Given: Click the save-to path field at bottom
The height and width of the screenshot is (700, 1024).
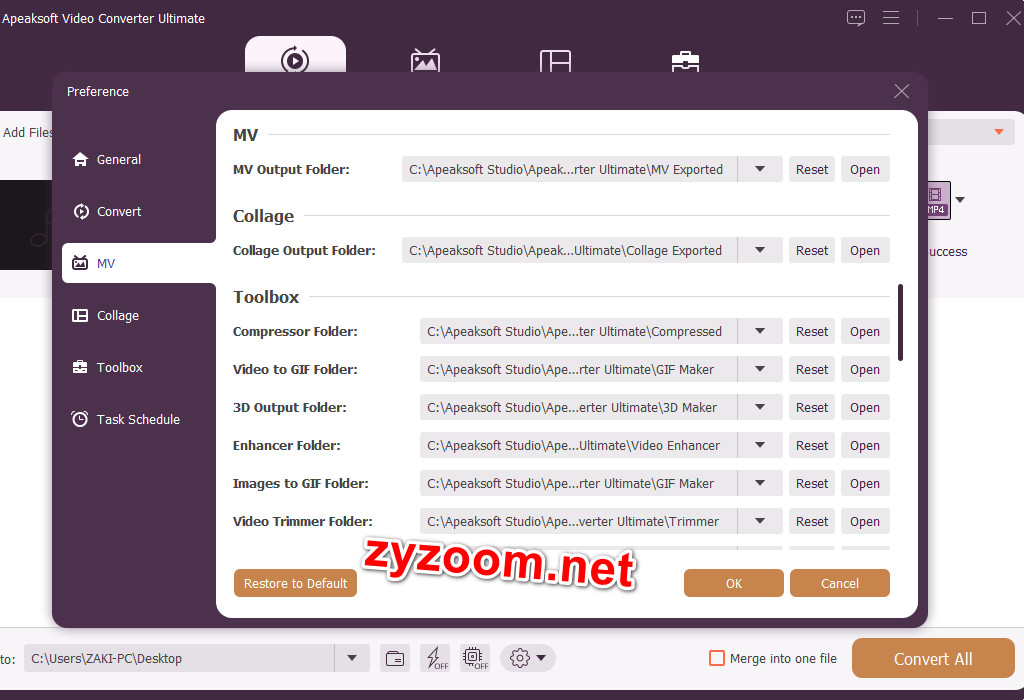Looking at the screenshot, I should tap(180, 658).
